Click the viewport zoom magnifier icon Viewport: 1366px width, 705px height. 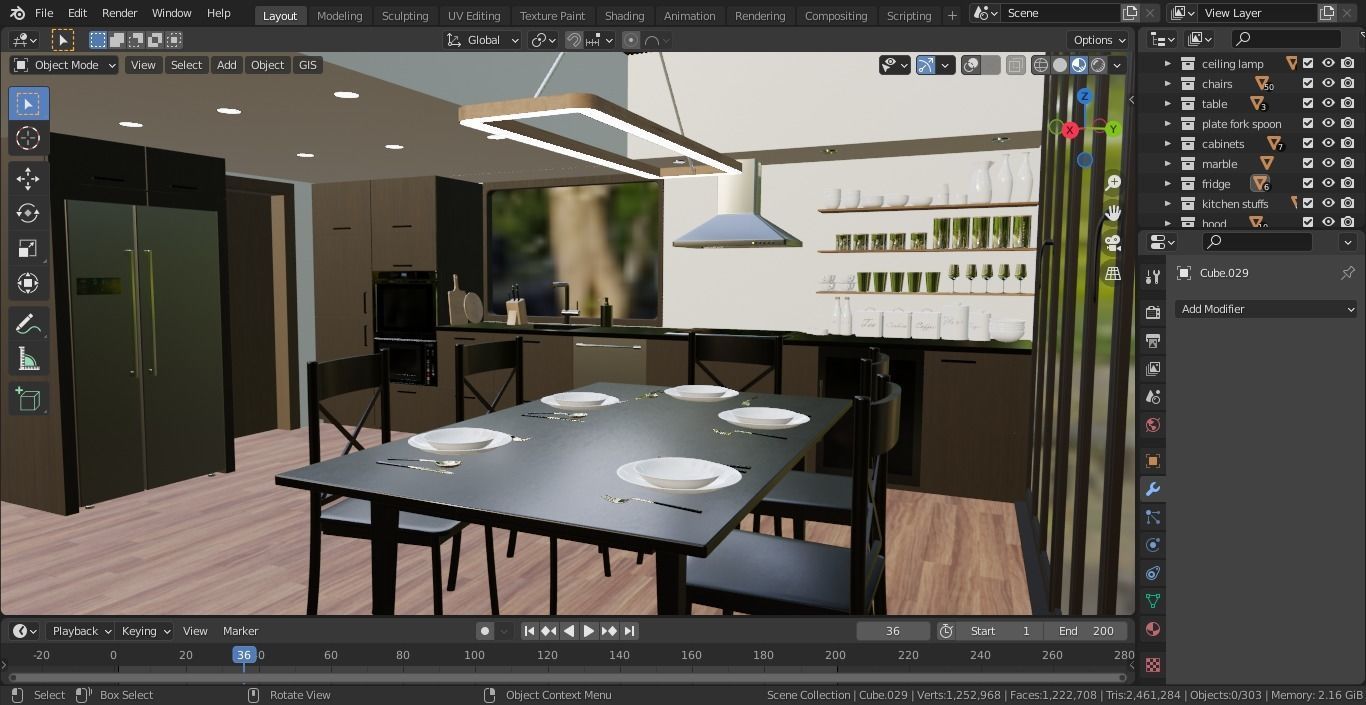tap(1113, 183)
